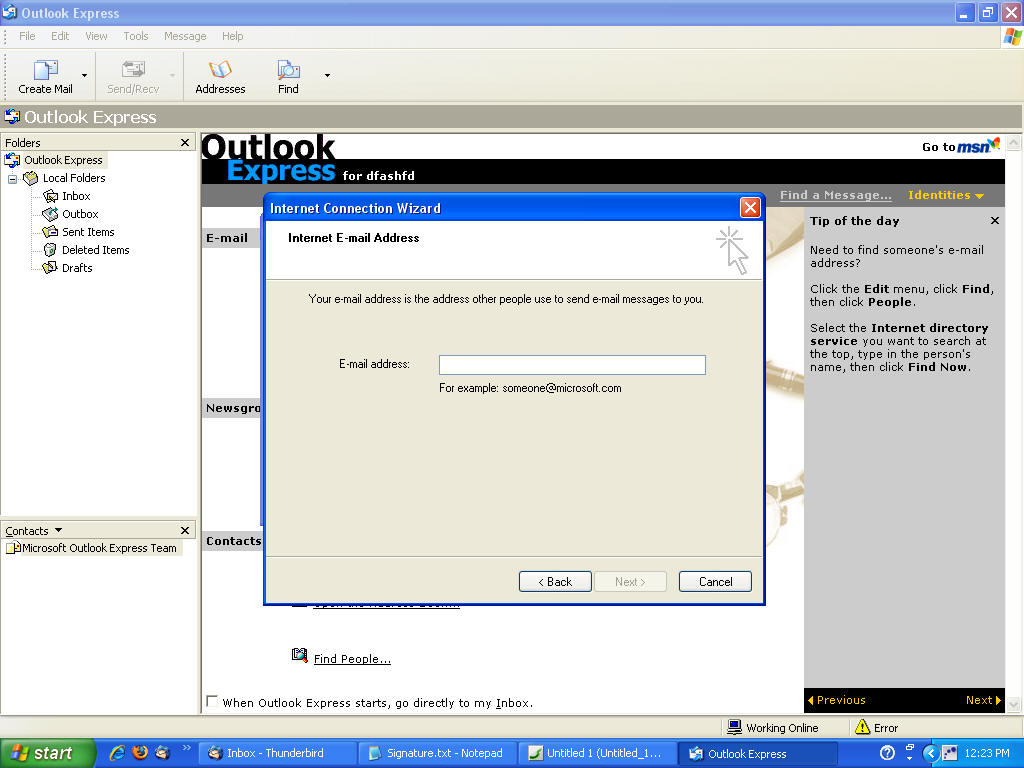Select the Deleted Items folder label
Screen dimensions: 1024x768
pos(95,250)
